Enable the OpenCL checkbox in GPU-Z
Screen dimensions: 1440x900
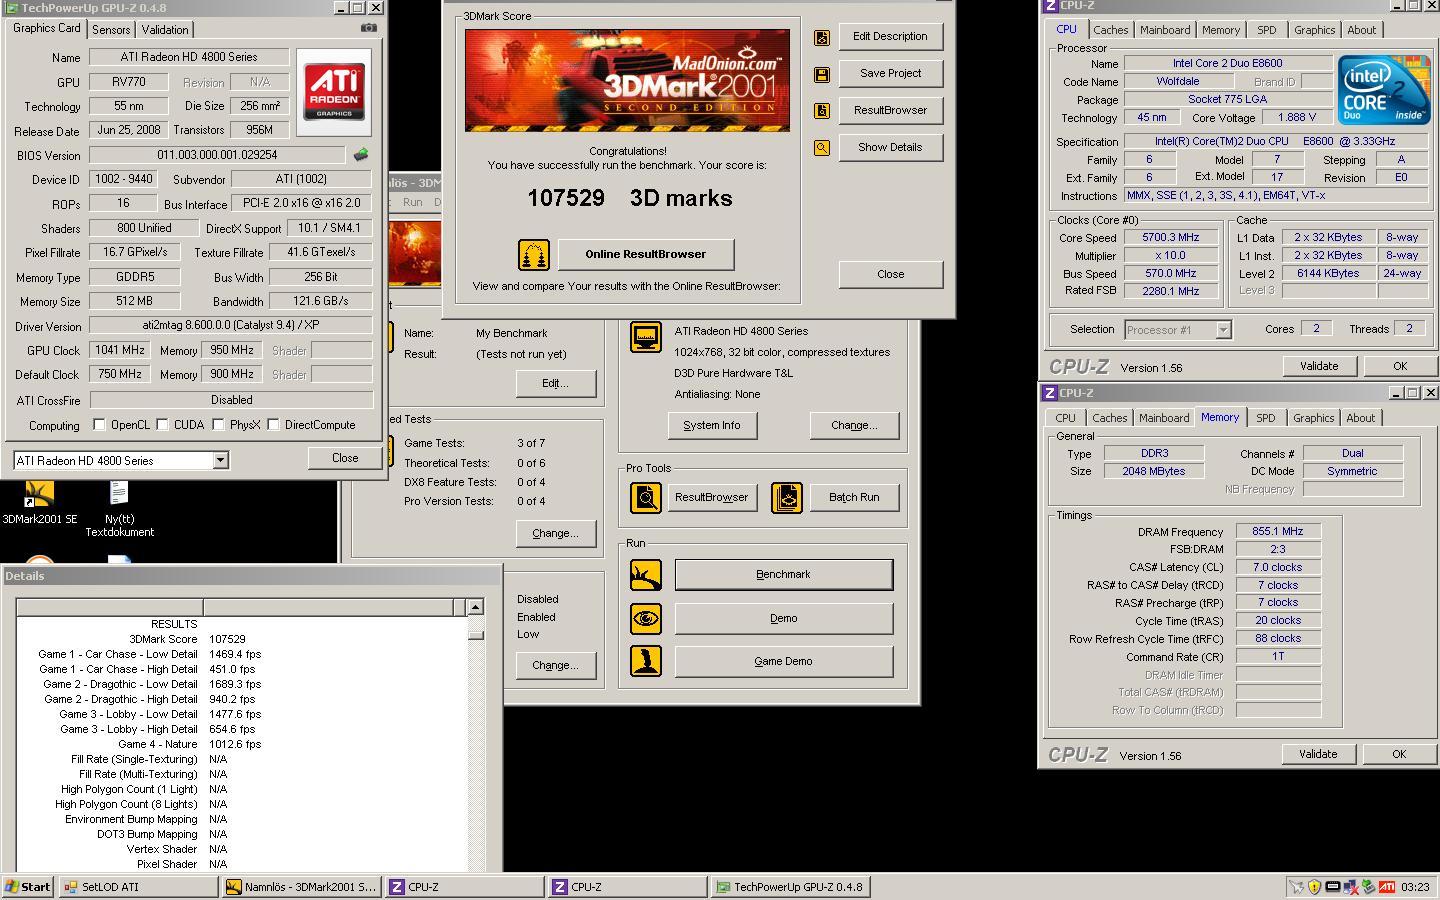99,425
